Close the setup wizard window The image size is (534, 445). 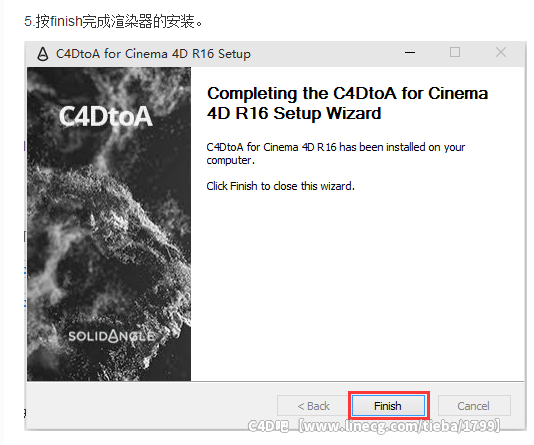click(501, 52)
